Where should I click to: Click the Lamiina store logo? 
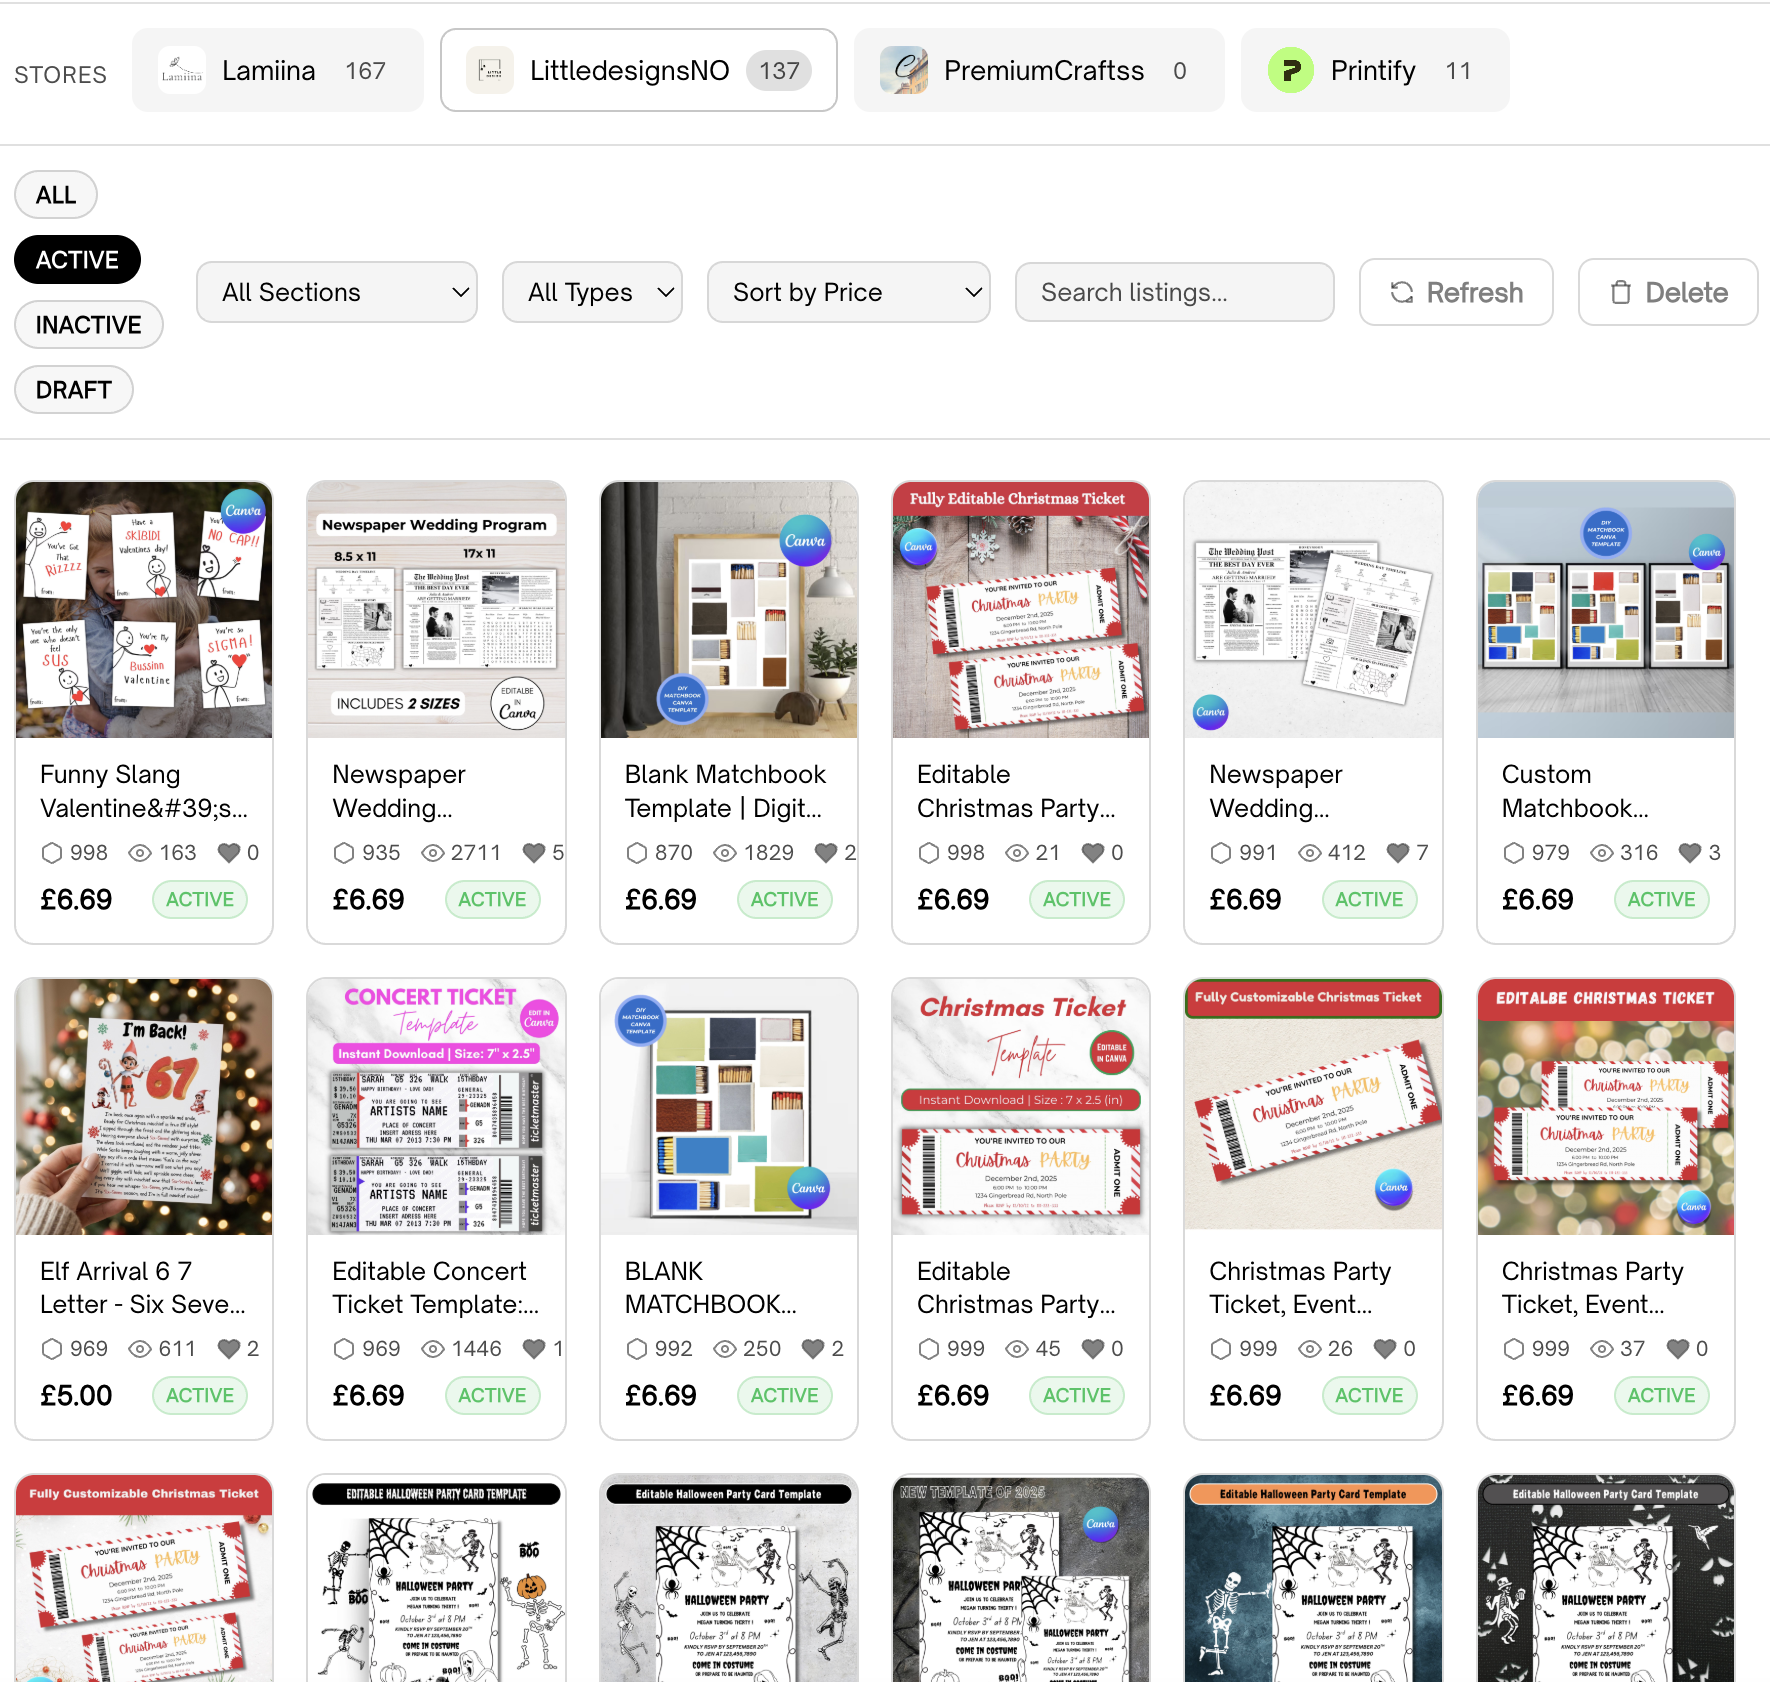pos(181,70)
